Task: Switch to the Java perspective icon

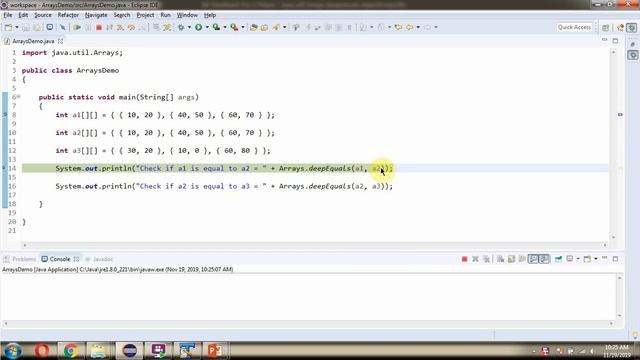Action: point(620,27)
